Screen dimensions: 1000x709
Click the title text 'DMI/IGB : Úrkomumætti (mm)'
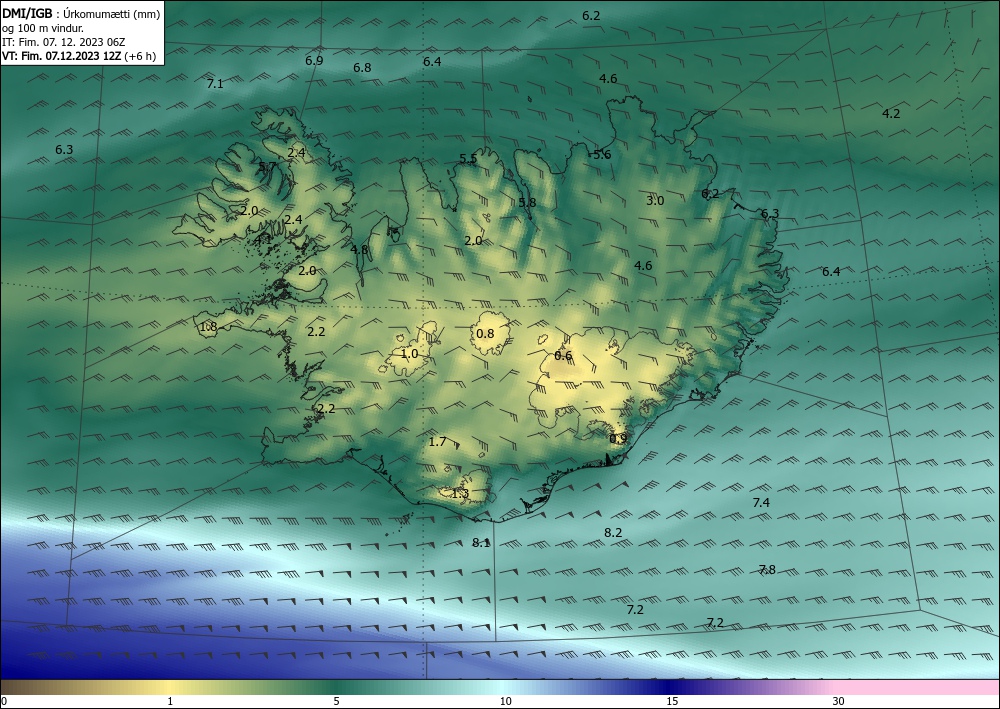coord(81,13)
